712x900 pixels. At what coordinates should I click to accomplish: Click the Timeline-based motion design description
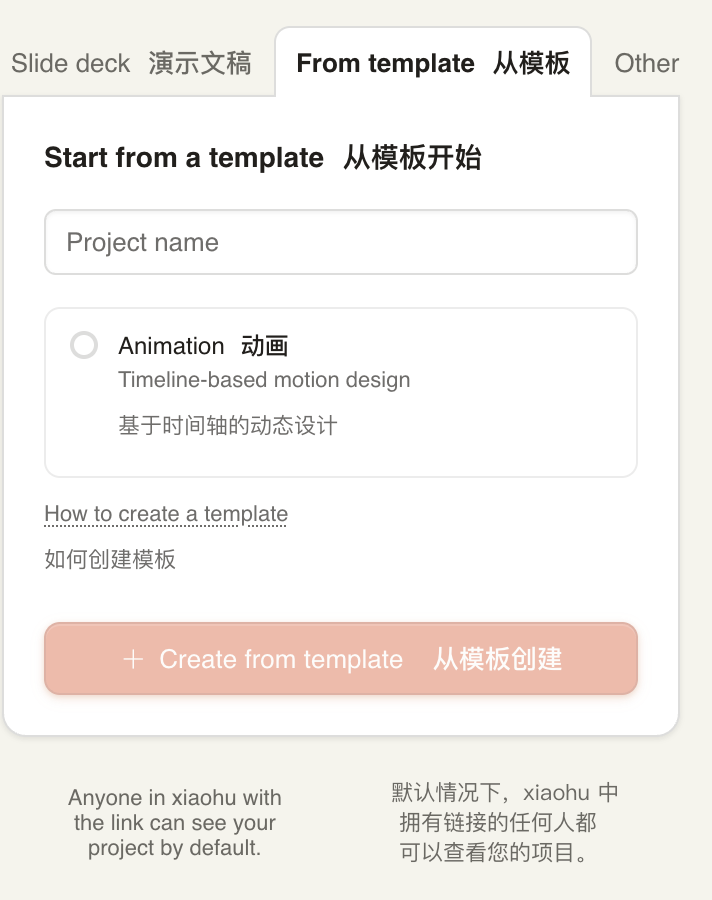coord(264,380)
